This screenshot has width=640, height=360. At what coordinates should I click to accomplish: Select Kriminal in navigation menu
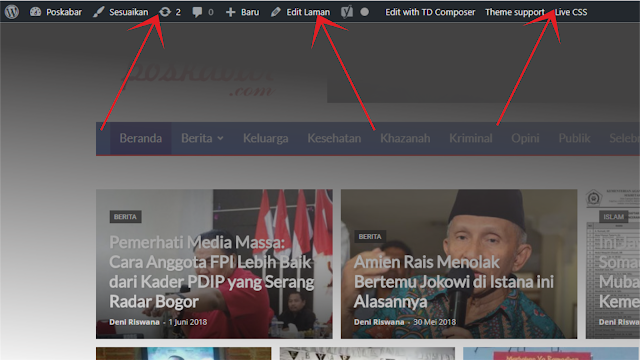pos(471,138)
